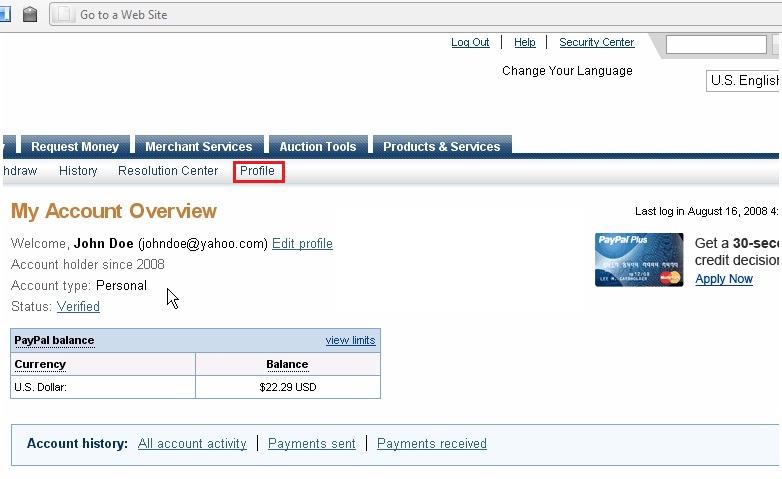Click the Change Your Language label
This screenshot has height=479, width=782.
click(567, 71)
